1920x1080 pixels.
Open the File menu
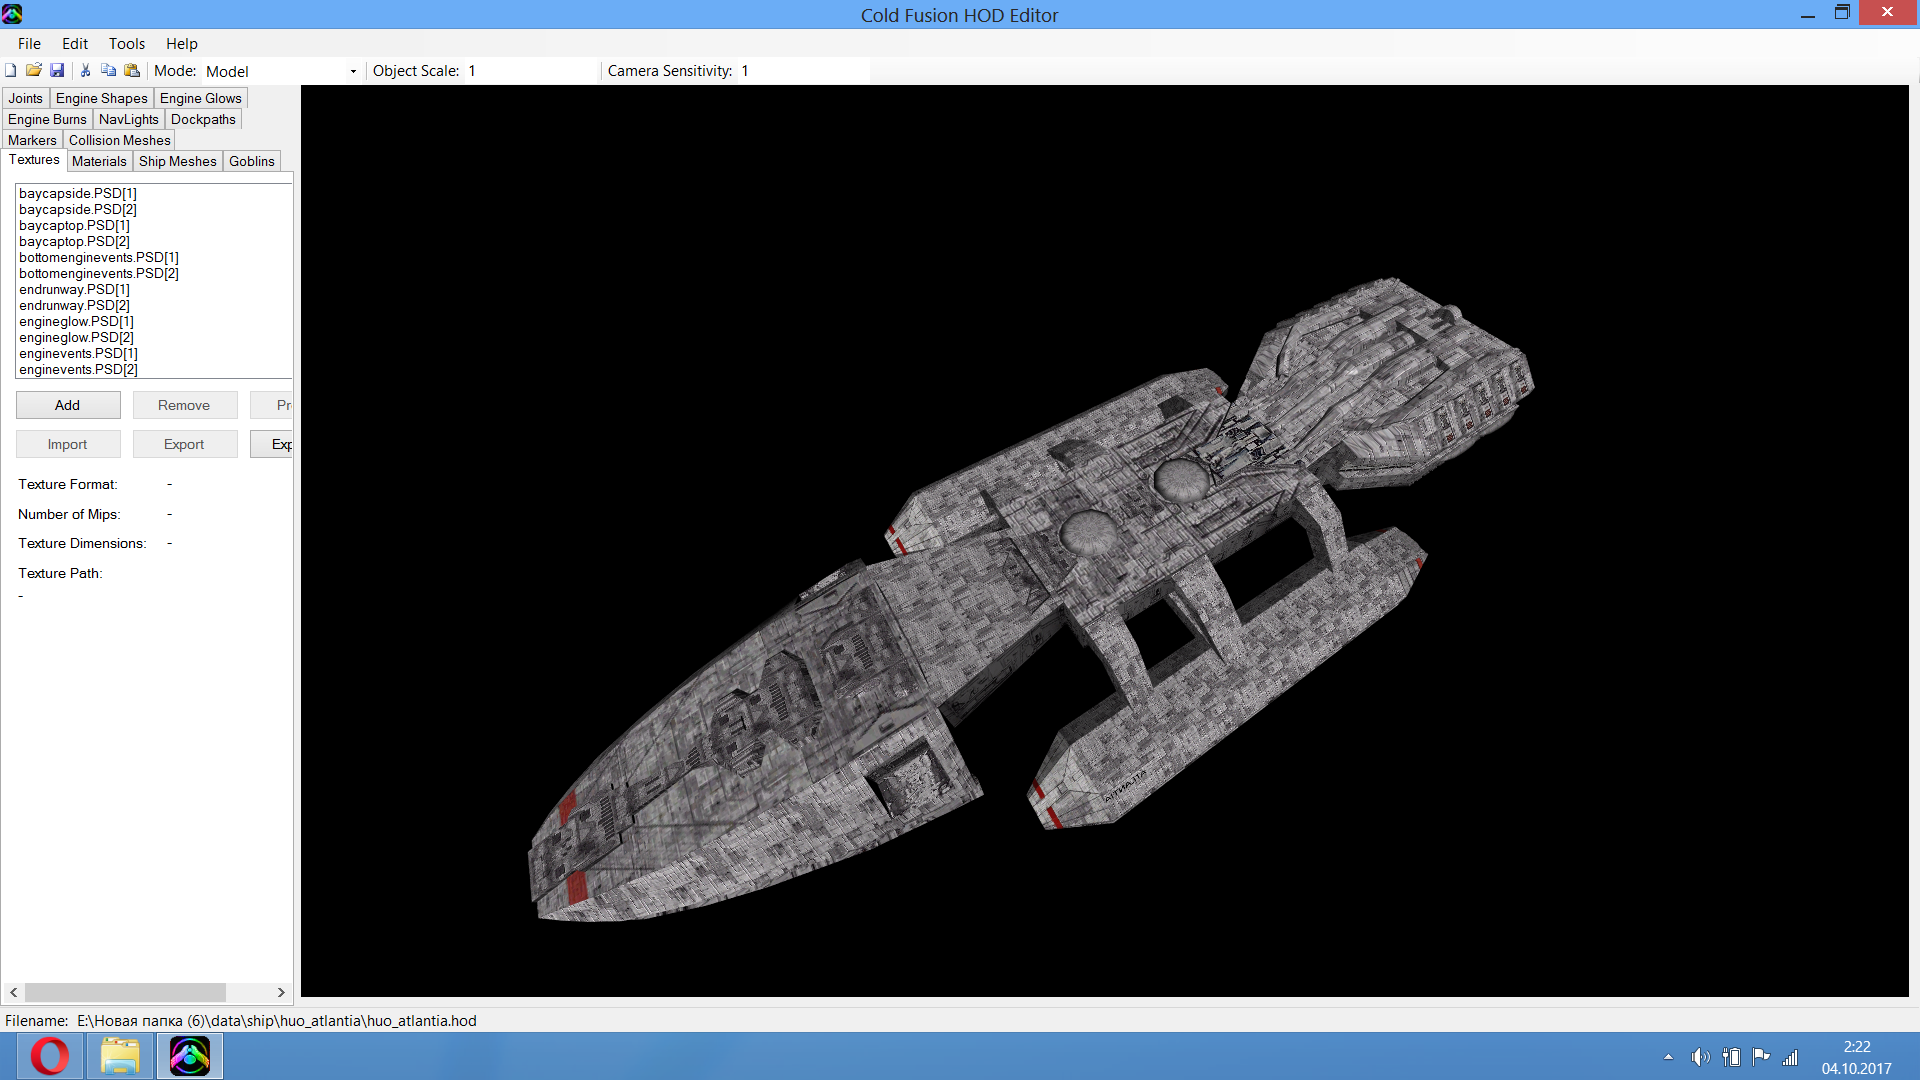click(29, 43)
